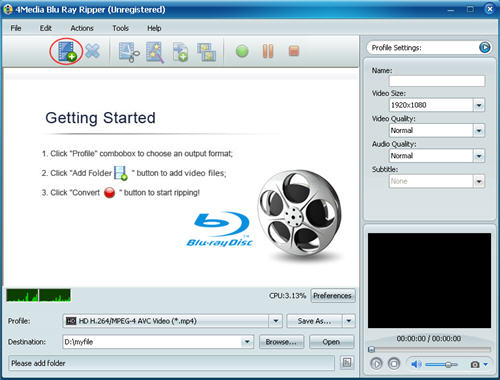
Task: Click the Profile Settings blue arrow button
Action: pos(485,48)
